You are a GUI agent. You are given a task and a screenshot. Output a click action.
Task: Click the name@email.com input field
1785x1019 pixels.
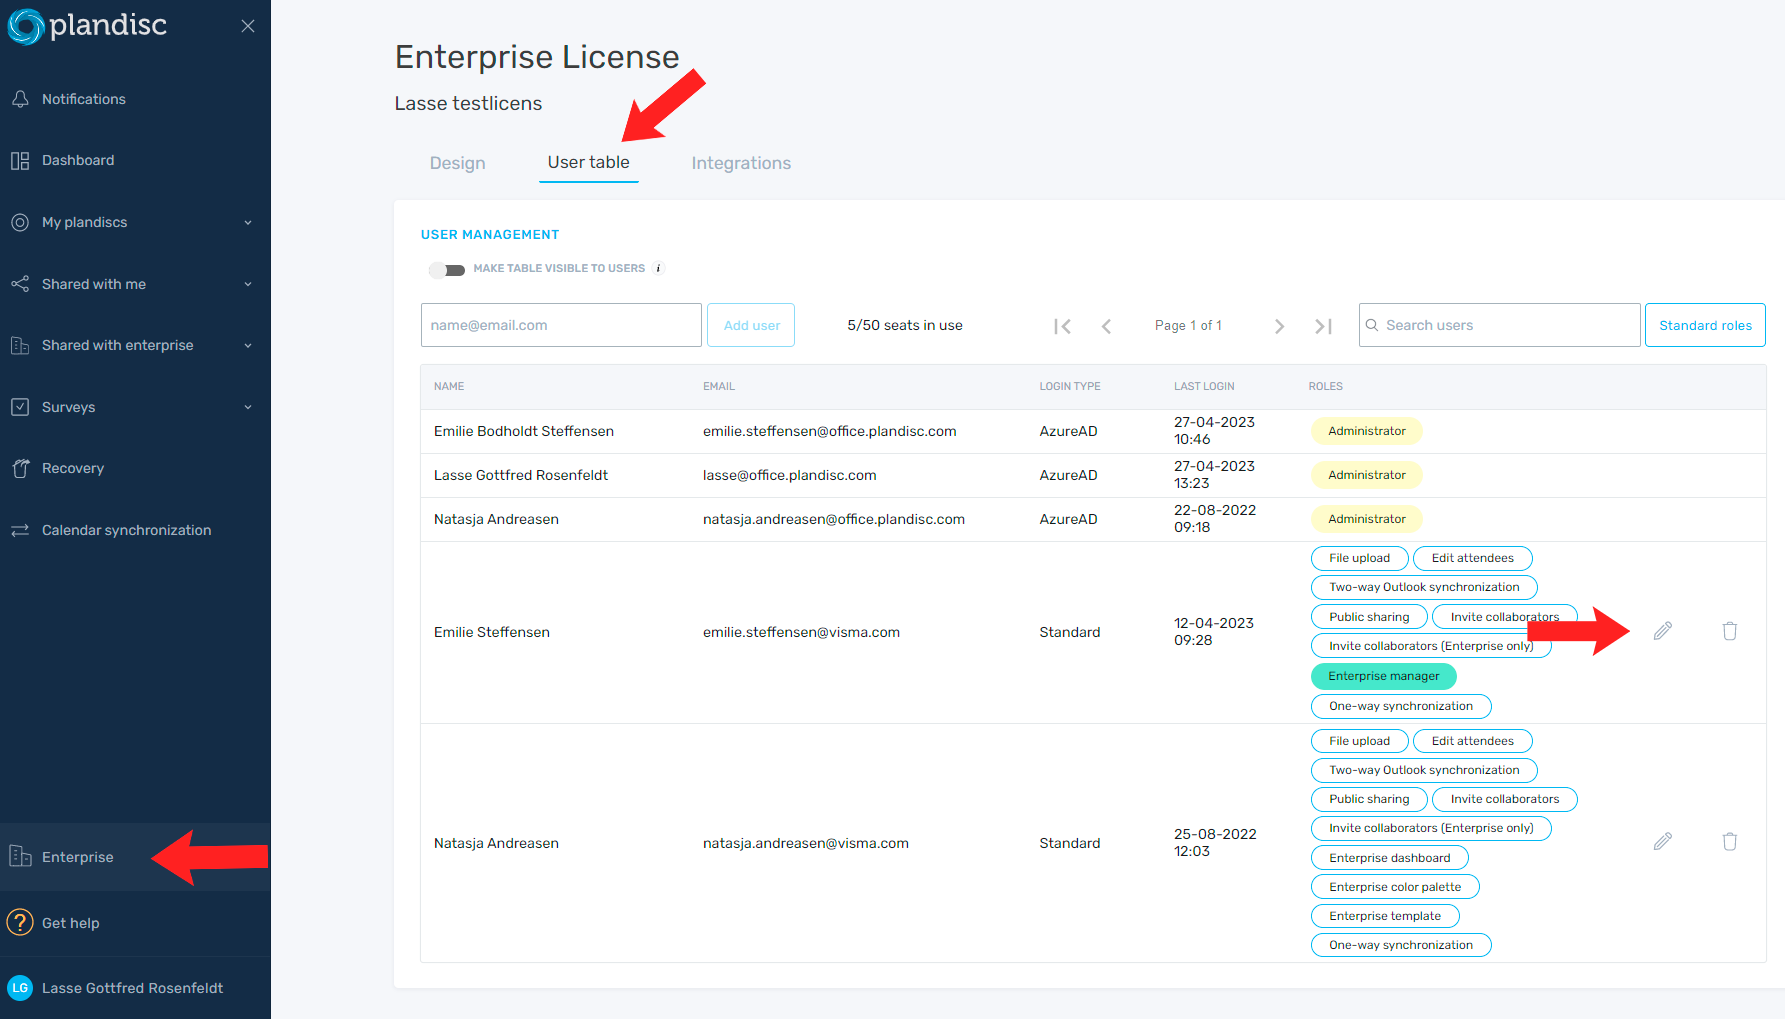click(x=561, y=325)
